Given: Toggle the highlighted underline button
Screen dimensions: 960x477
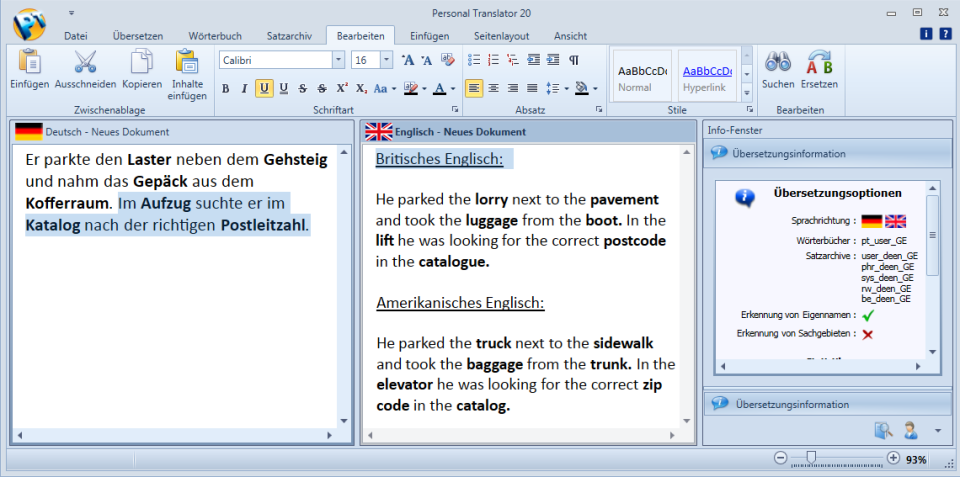Looking at the screenshot, I should [264, 89].
